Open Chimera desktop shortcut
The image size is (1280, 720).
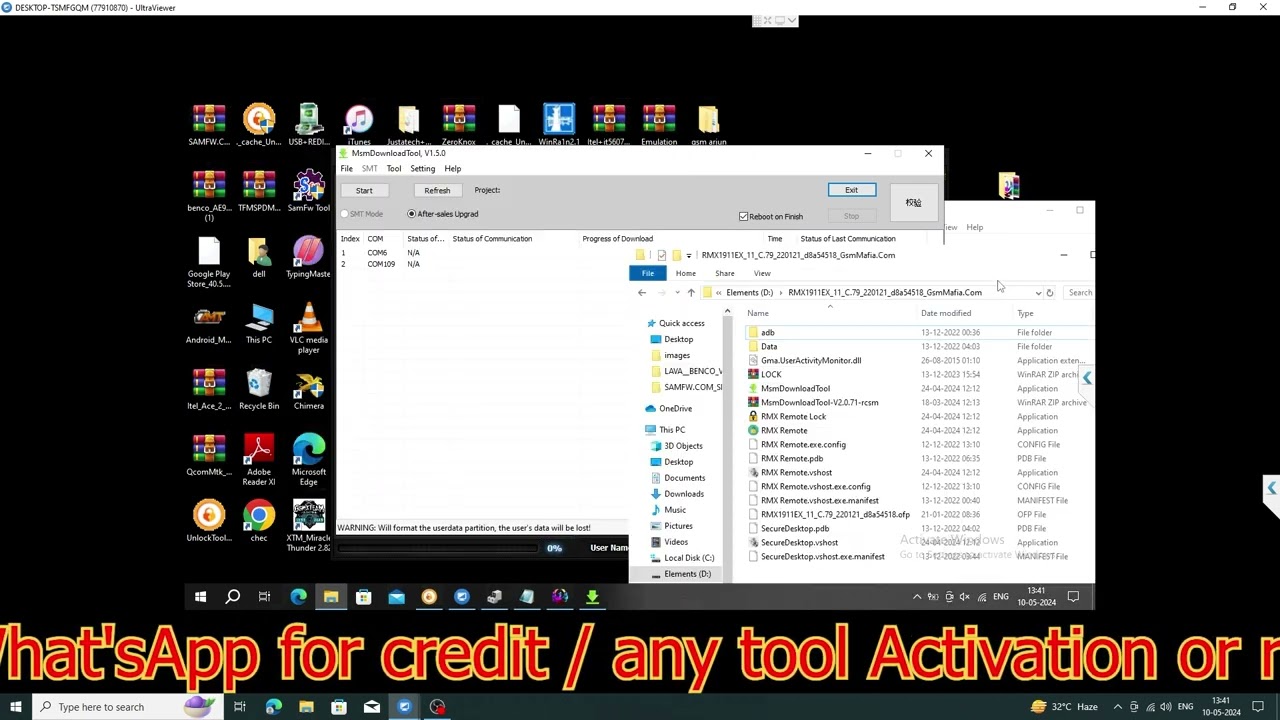click(x=309, y=389)
